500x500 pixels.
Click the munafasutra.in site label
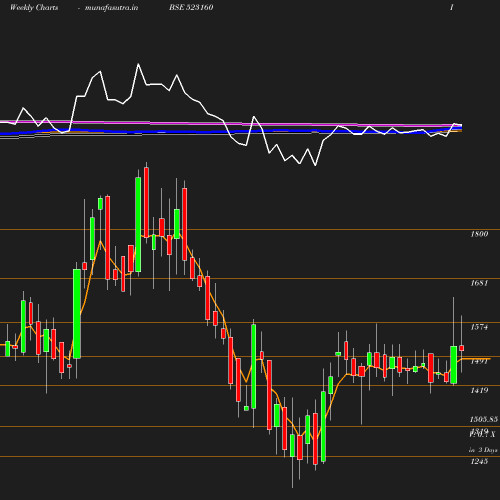(x=111, y=8)
